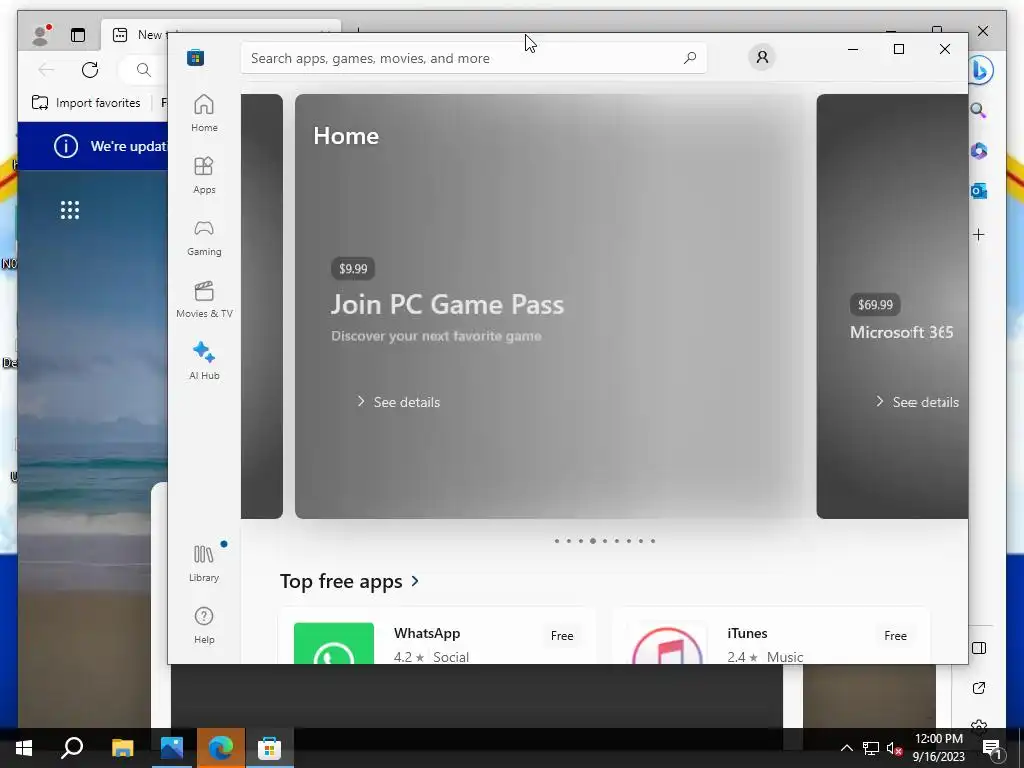Click Refresh in the Edge window

tap(90, 69)
